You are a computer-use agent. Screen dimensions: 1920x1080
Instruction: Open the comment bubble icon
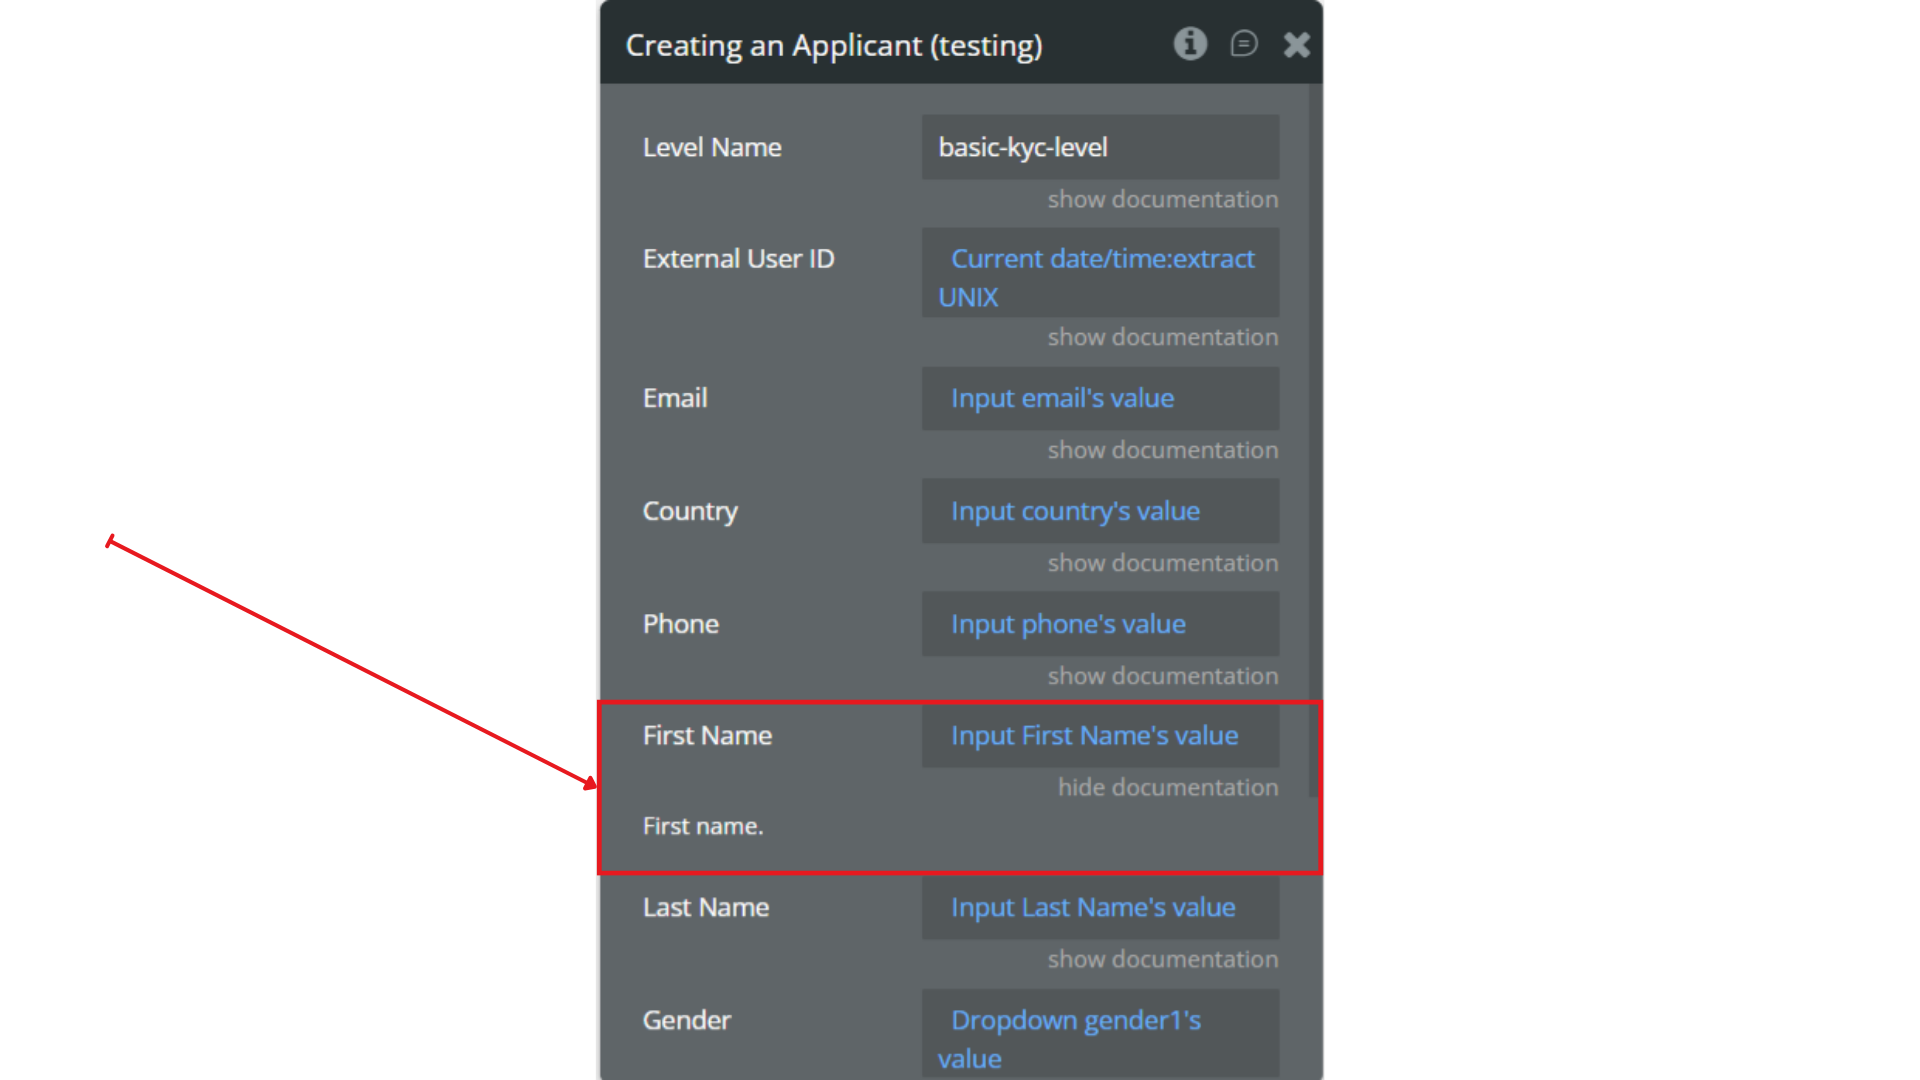click(1244, 44)
